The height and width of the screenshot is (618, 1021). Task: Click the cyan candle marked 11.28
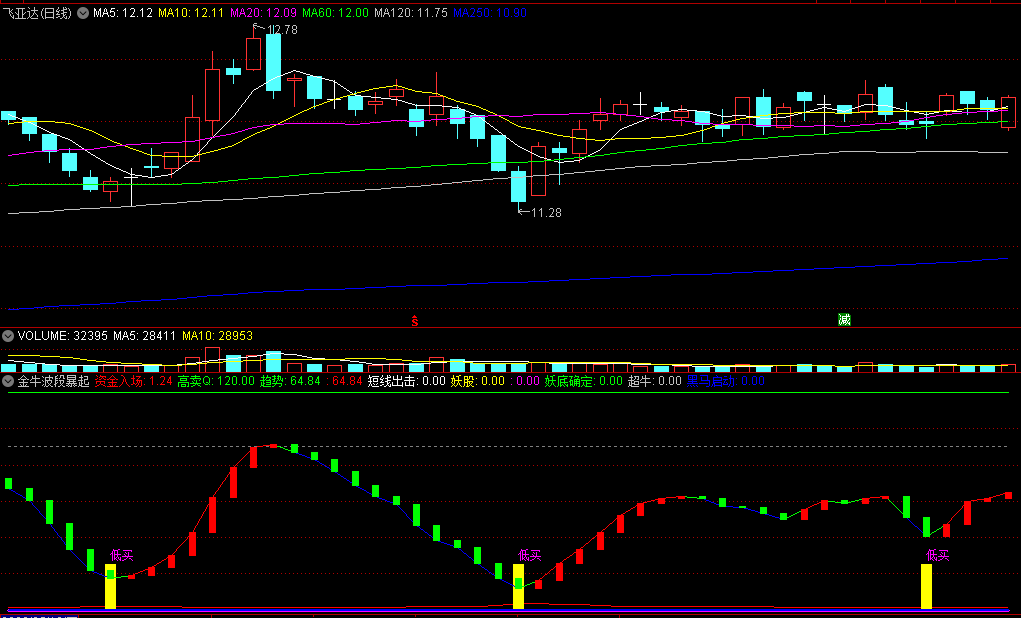point(518,186)
